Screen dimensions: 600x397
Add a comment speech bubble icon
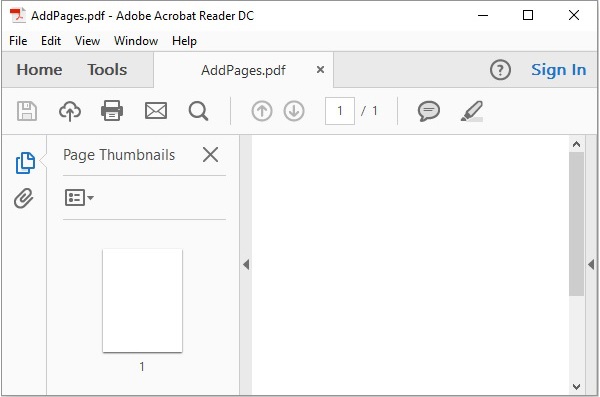tap(429, 111)
